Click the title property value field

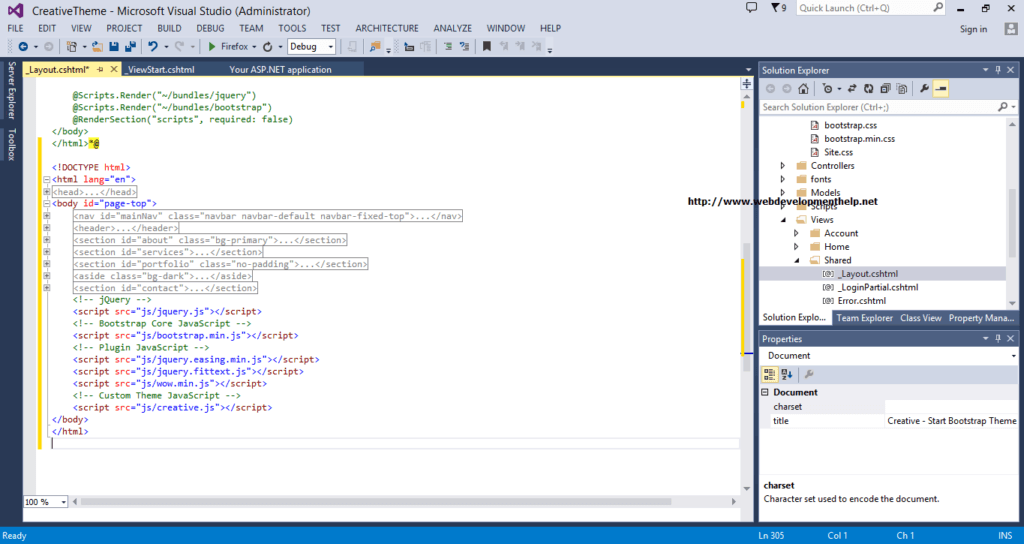(952, 421)
